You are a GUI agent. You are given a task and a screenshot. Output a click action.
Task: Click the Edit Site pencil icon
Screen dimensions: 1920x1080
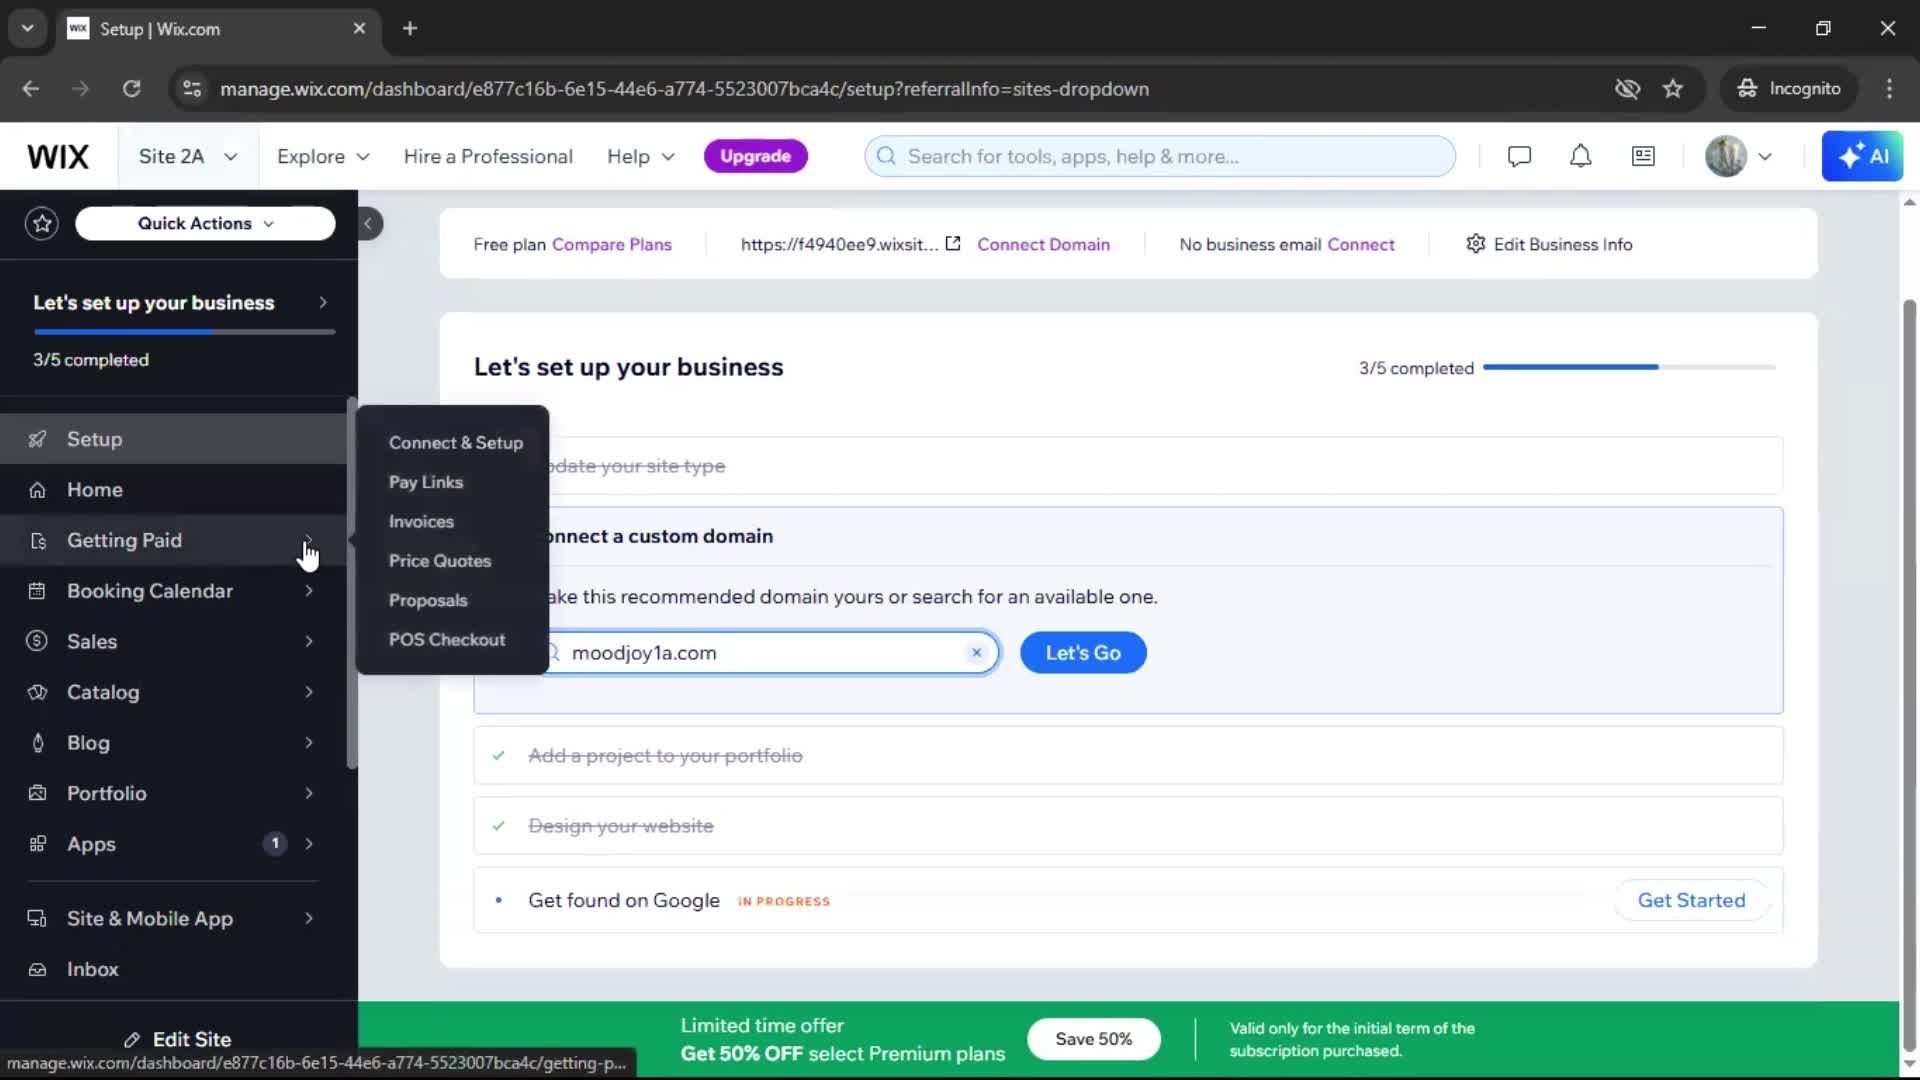tap(132, 1040)
